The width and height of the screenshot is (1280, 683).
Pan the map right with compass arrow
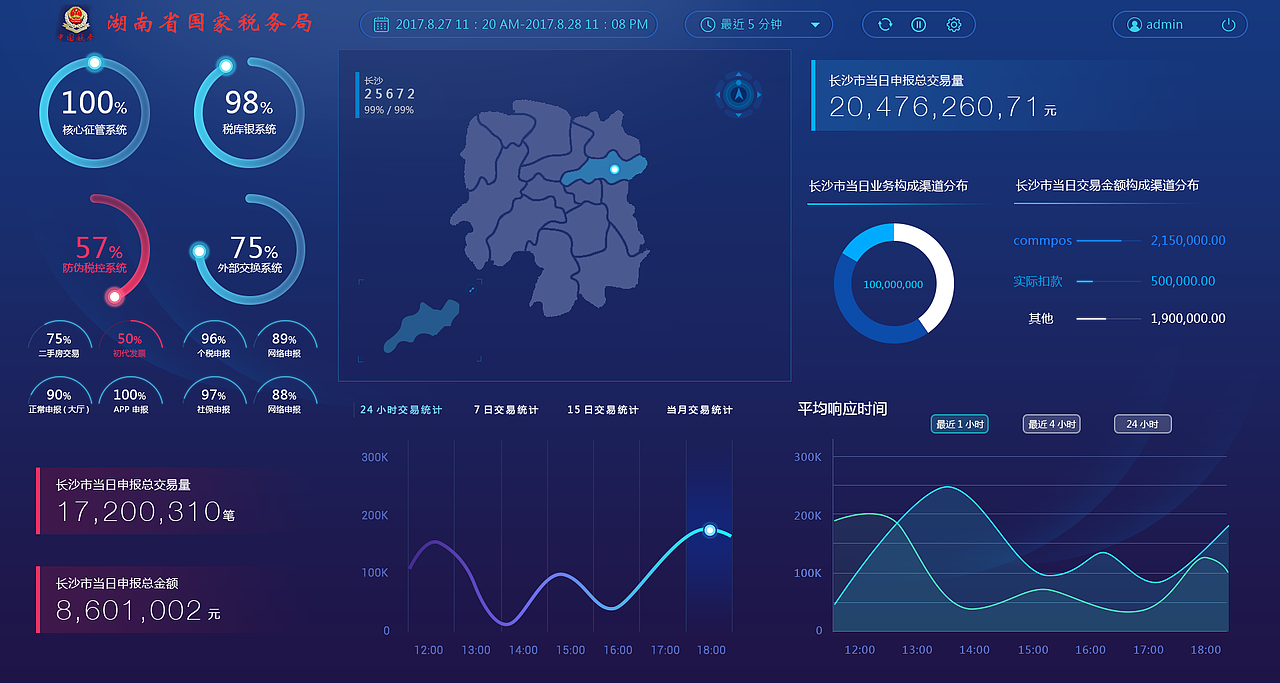pos(758,95)
